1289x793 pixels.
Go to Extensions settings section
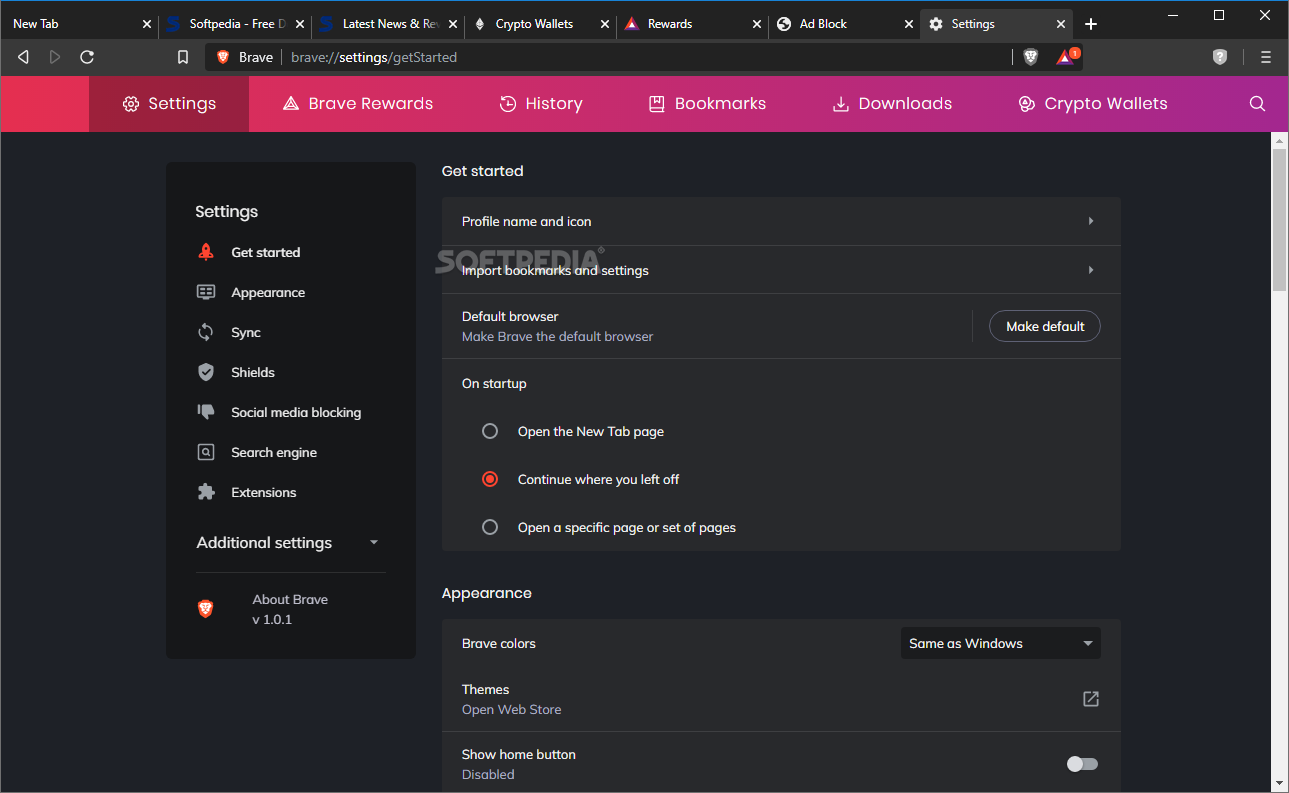[264, 492]
